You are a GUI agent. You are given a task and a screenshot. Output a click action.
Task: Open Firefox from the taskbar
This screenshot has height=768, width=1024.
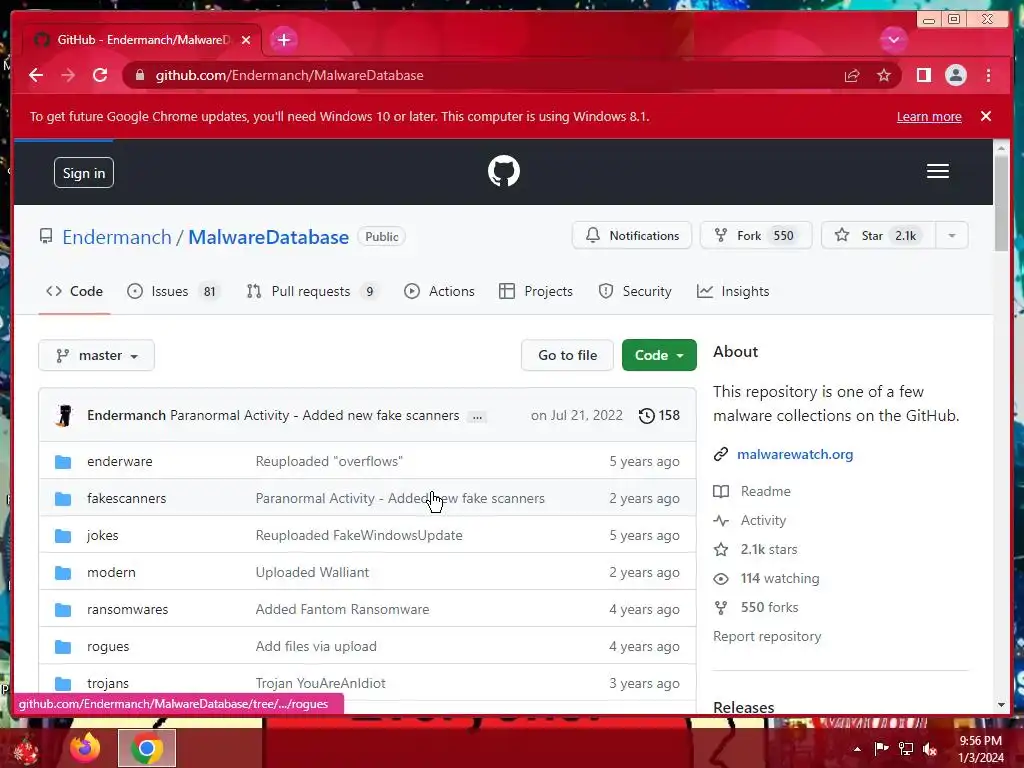point(86,748)
